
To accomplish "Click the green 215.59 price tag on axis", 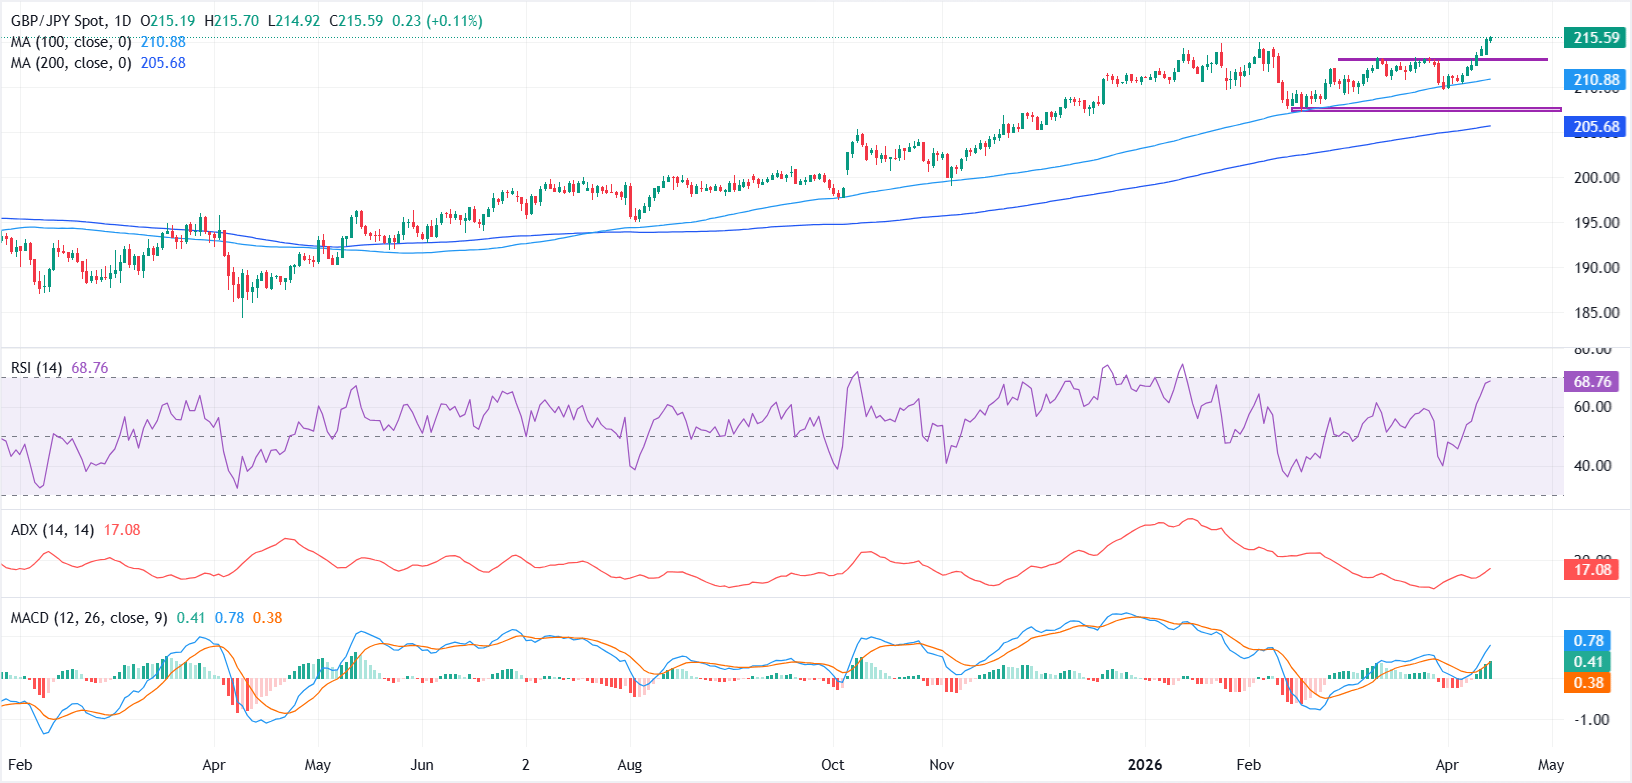I will point(1595,38).
